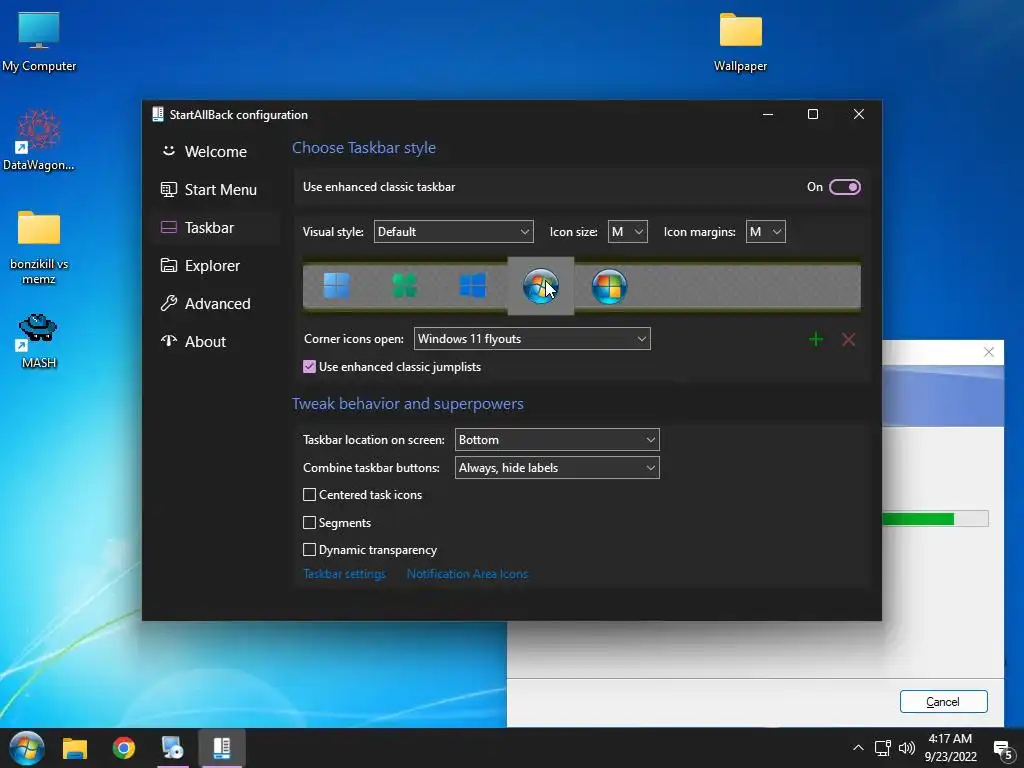Viewport: 1024px width, 768px height.
Task: Open the Start orb in taskbar
Action: pos(27,748)
